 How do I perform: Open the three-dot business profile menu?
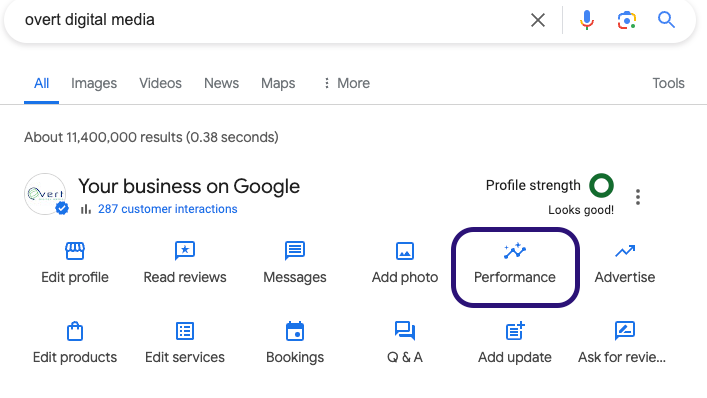click(638, 197)
